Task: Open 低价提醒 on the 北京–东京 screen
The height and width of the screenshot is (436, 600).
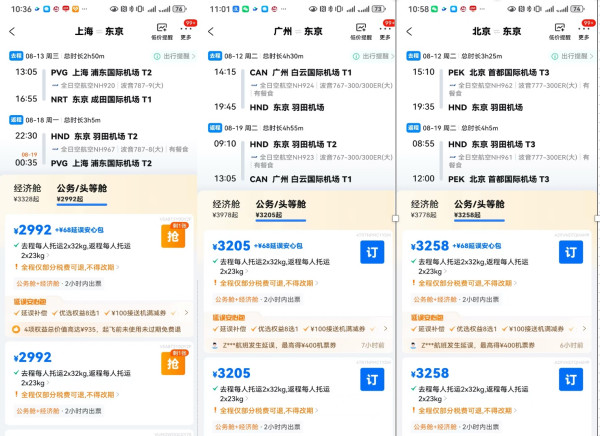Action: click(559, 31)
